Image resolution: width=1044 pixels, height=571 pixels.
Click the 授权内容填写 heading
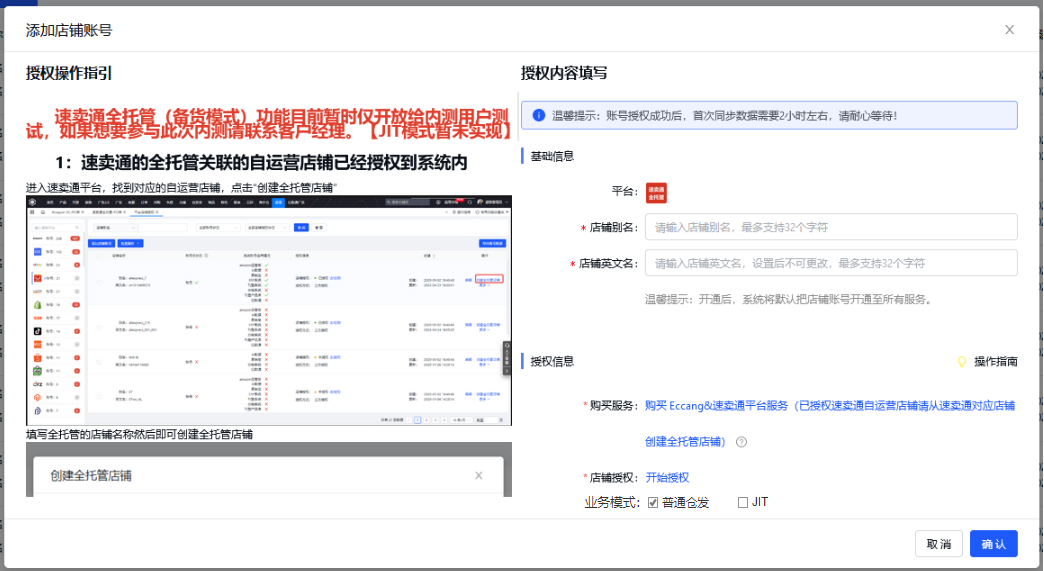(x=563, y=73)
